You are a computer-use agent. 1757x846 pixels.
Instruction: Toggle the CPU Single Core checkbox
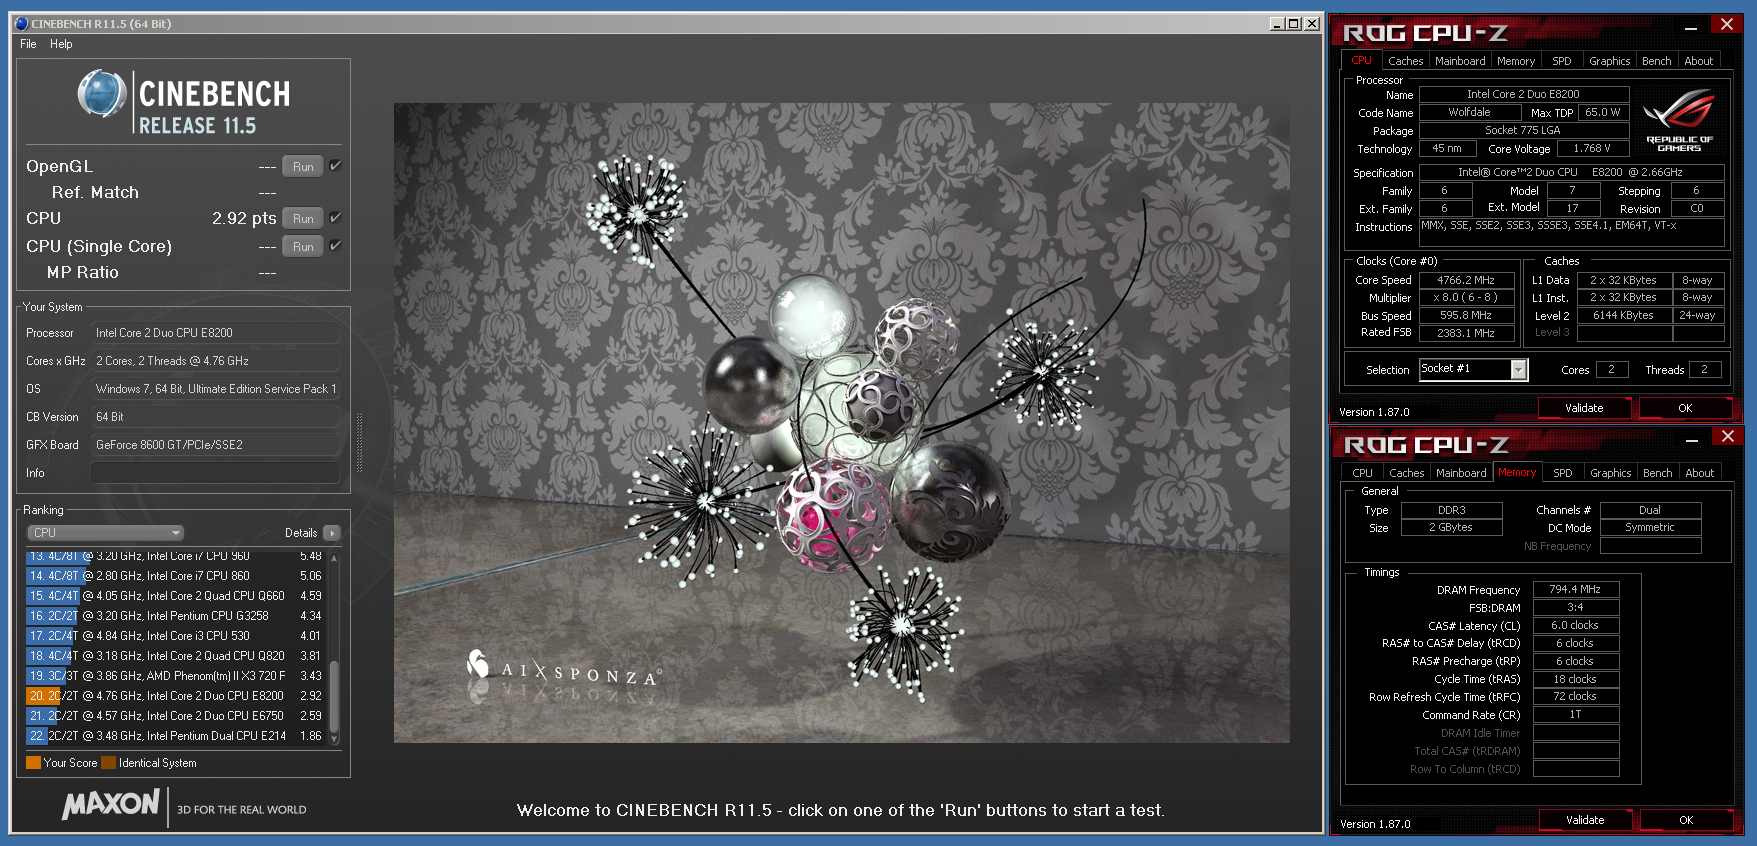coord(336,246)
